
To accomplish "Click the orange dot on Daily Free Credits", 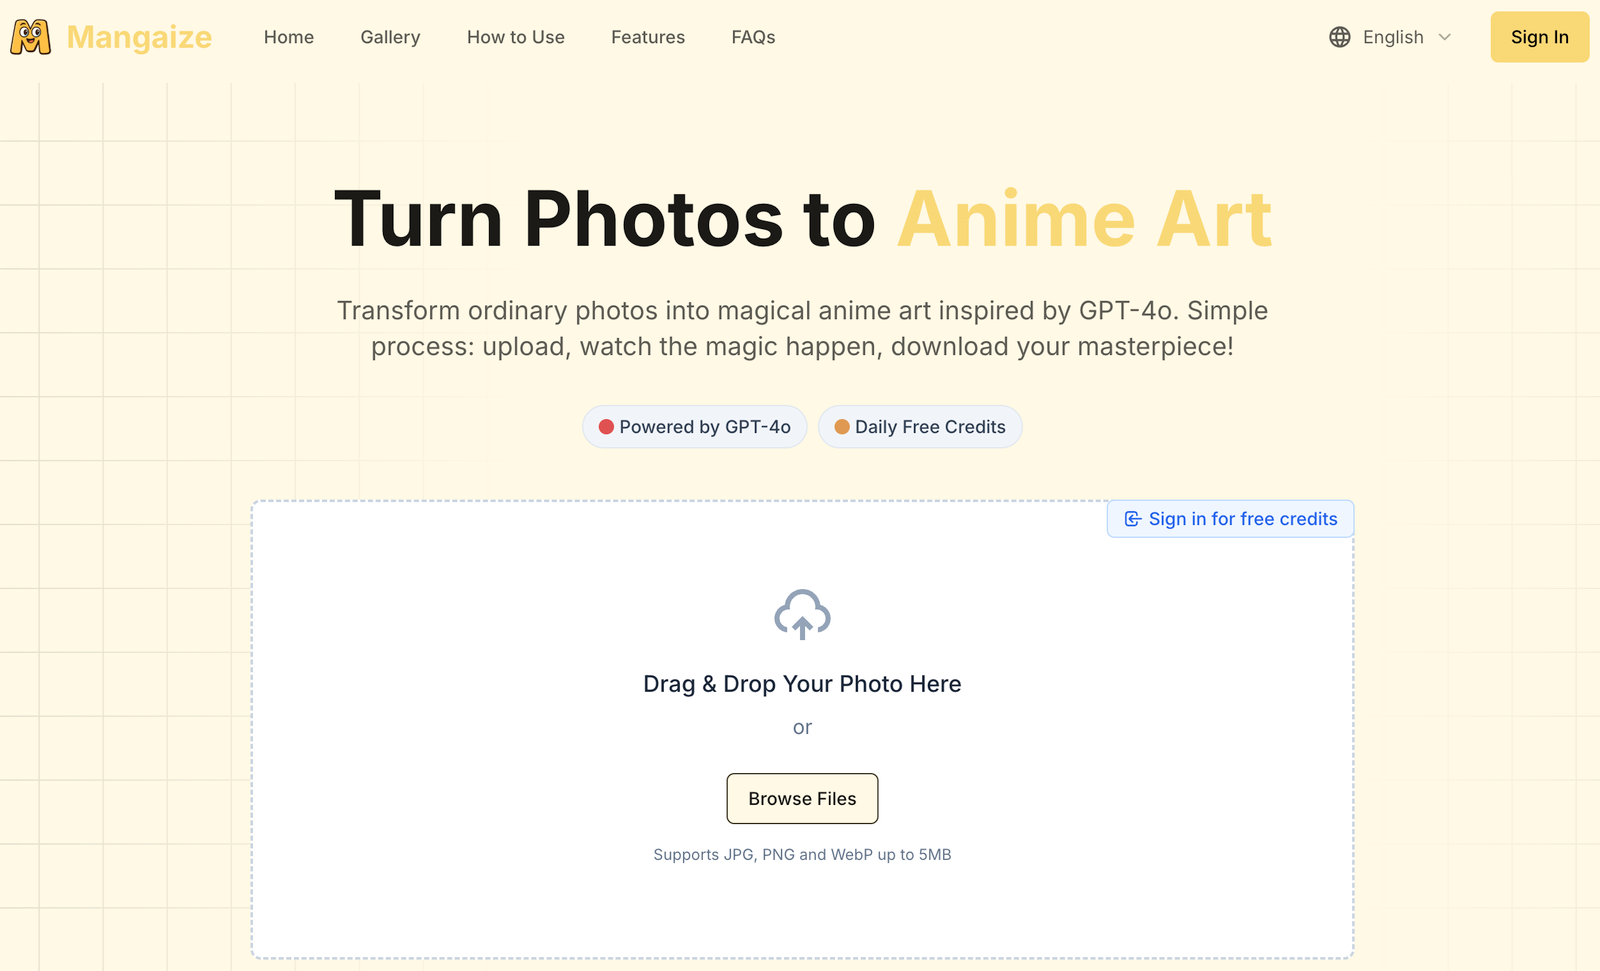I will [x=842, y=427].
